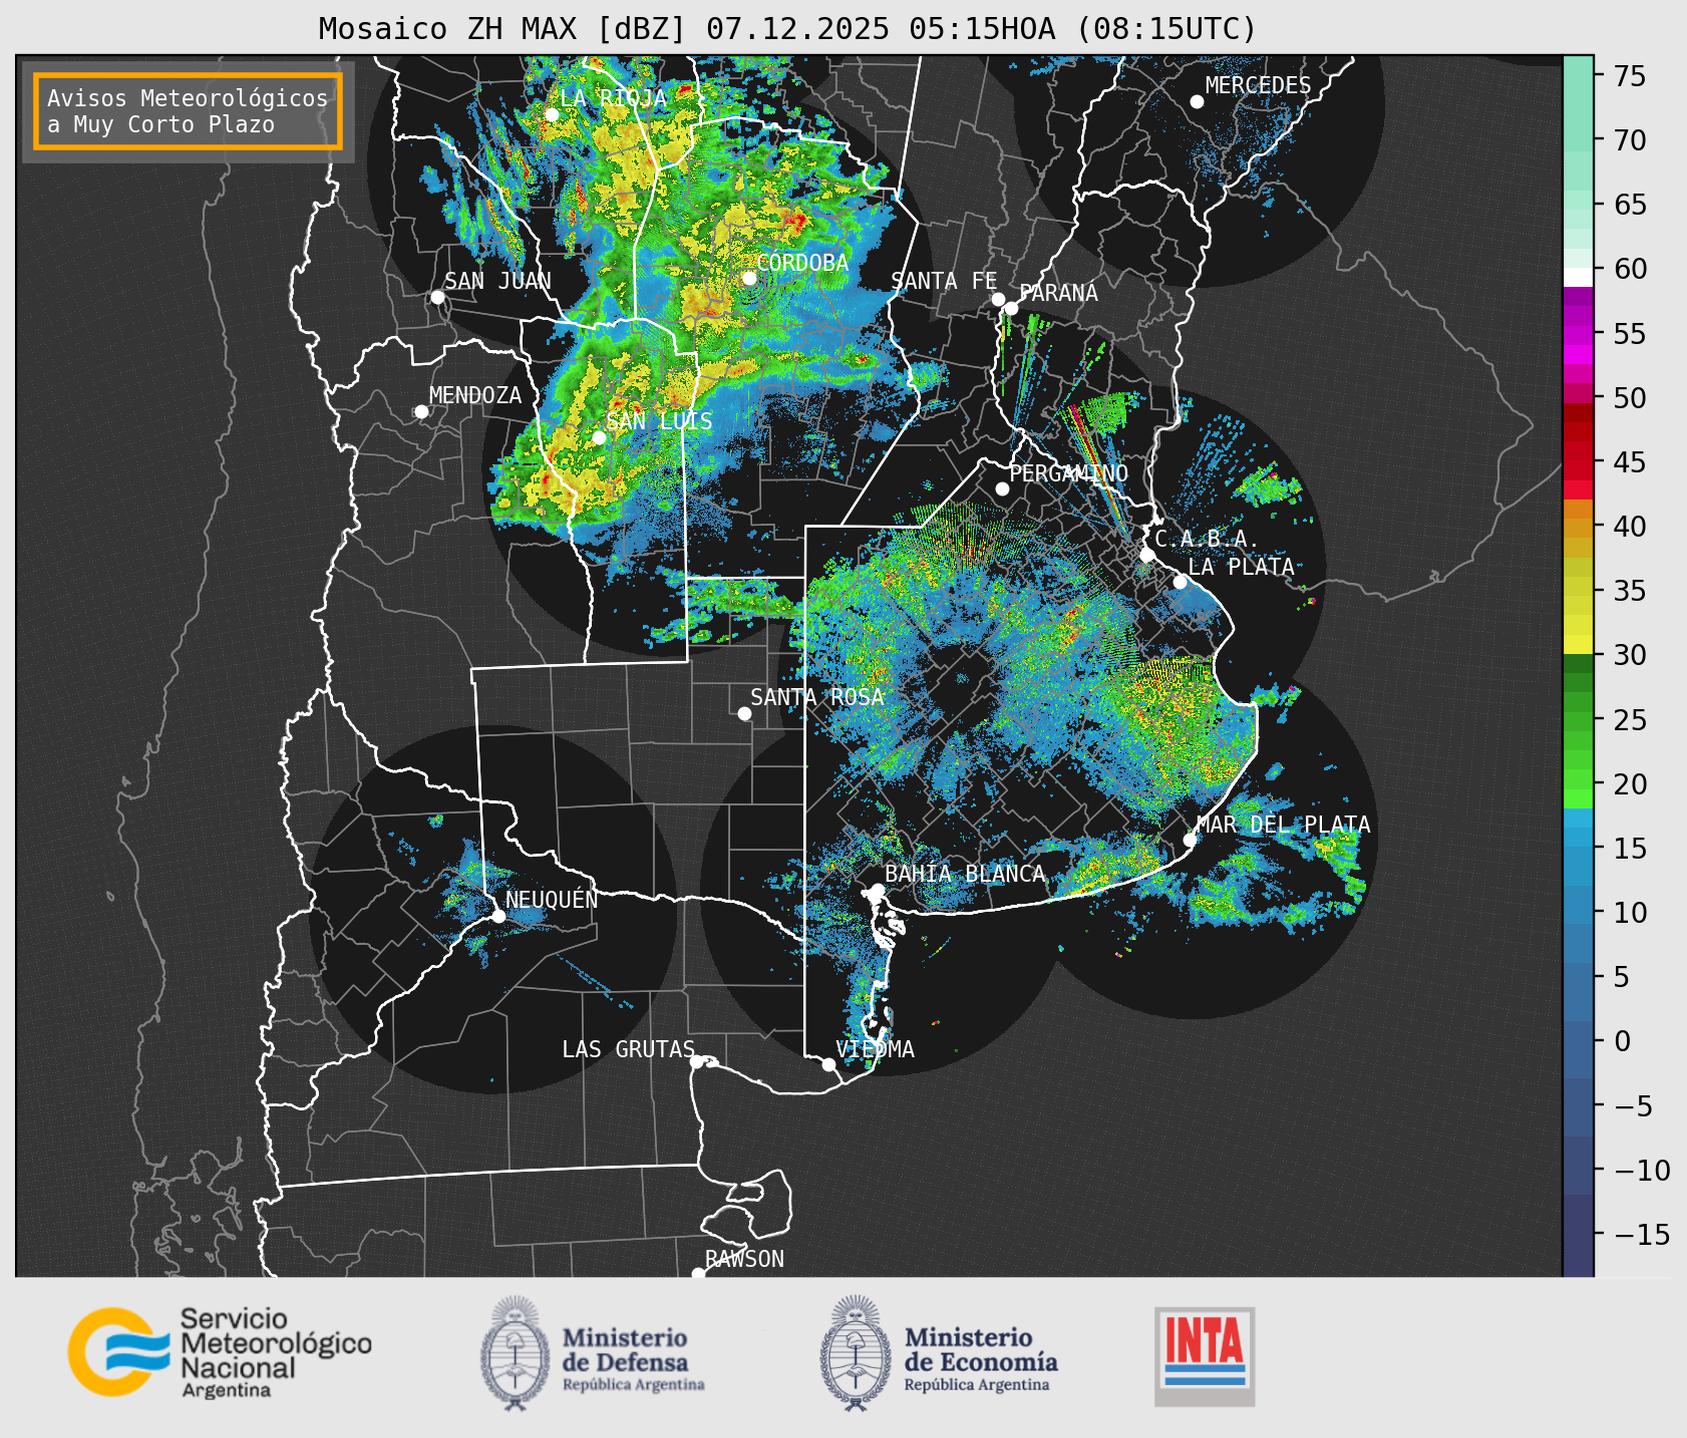Select the LA PLATA city label

[x=1241, y=567]
